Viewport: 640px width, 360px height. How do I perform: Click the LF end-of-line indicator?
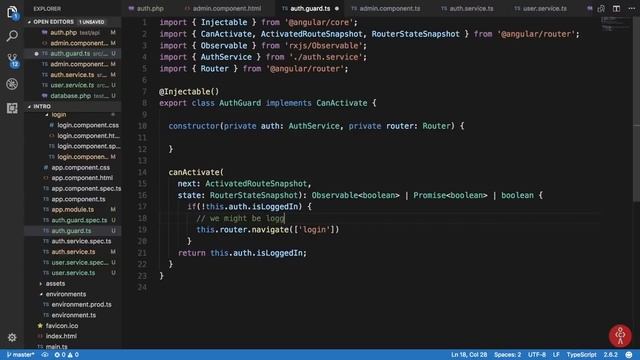pyautogui.click(x=556, y=355)
